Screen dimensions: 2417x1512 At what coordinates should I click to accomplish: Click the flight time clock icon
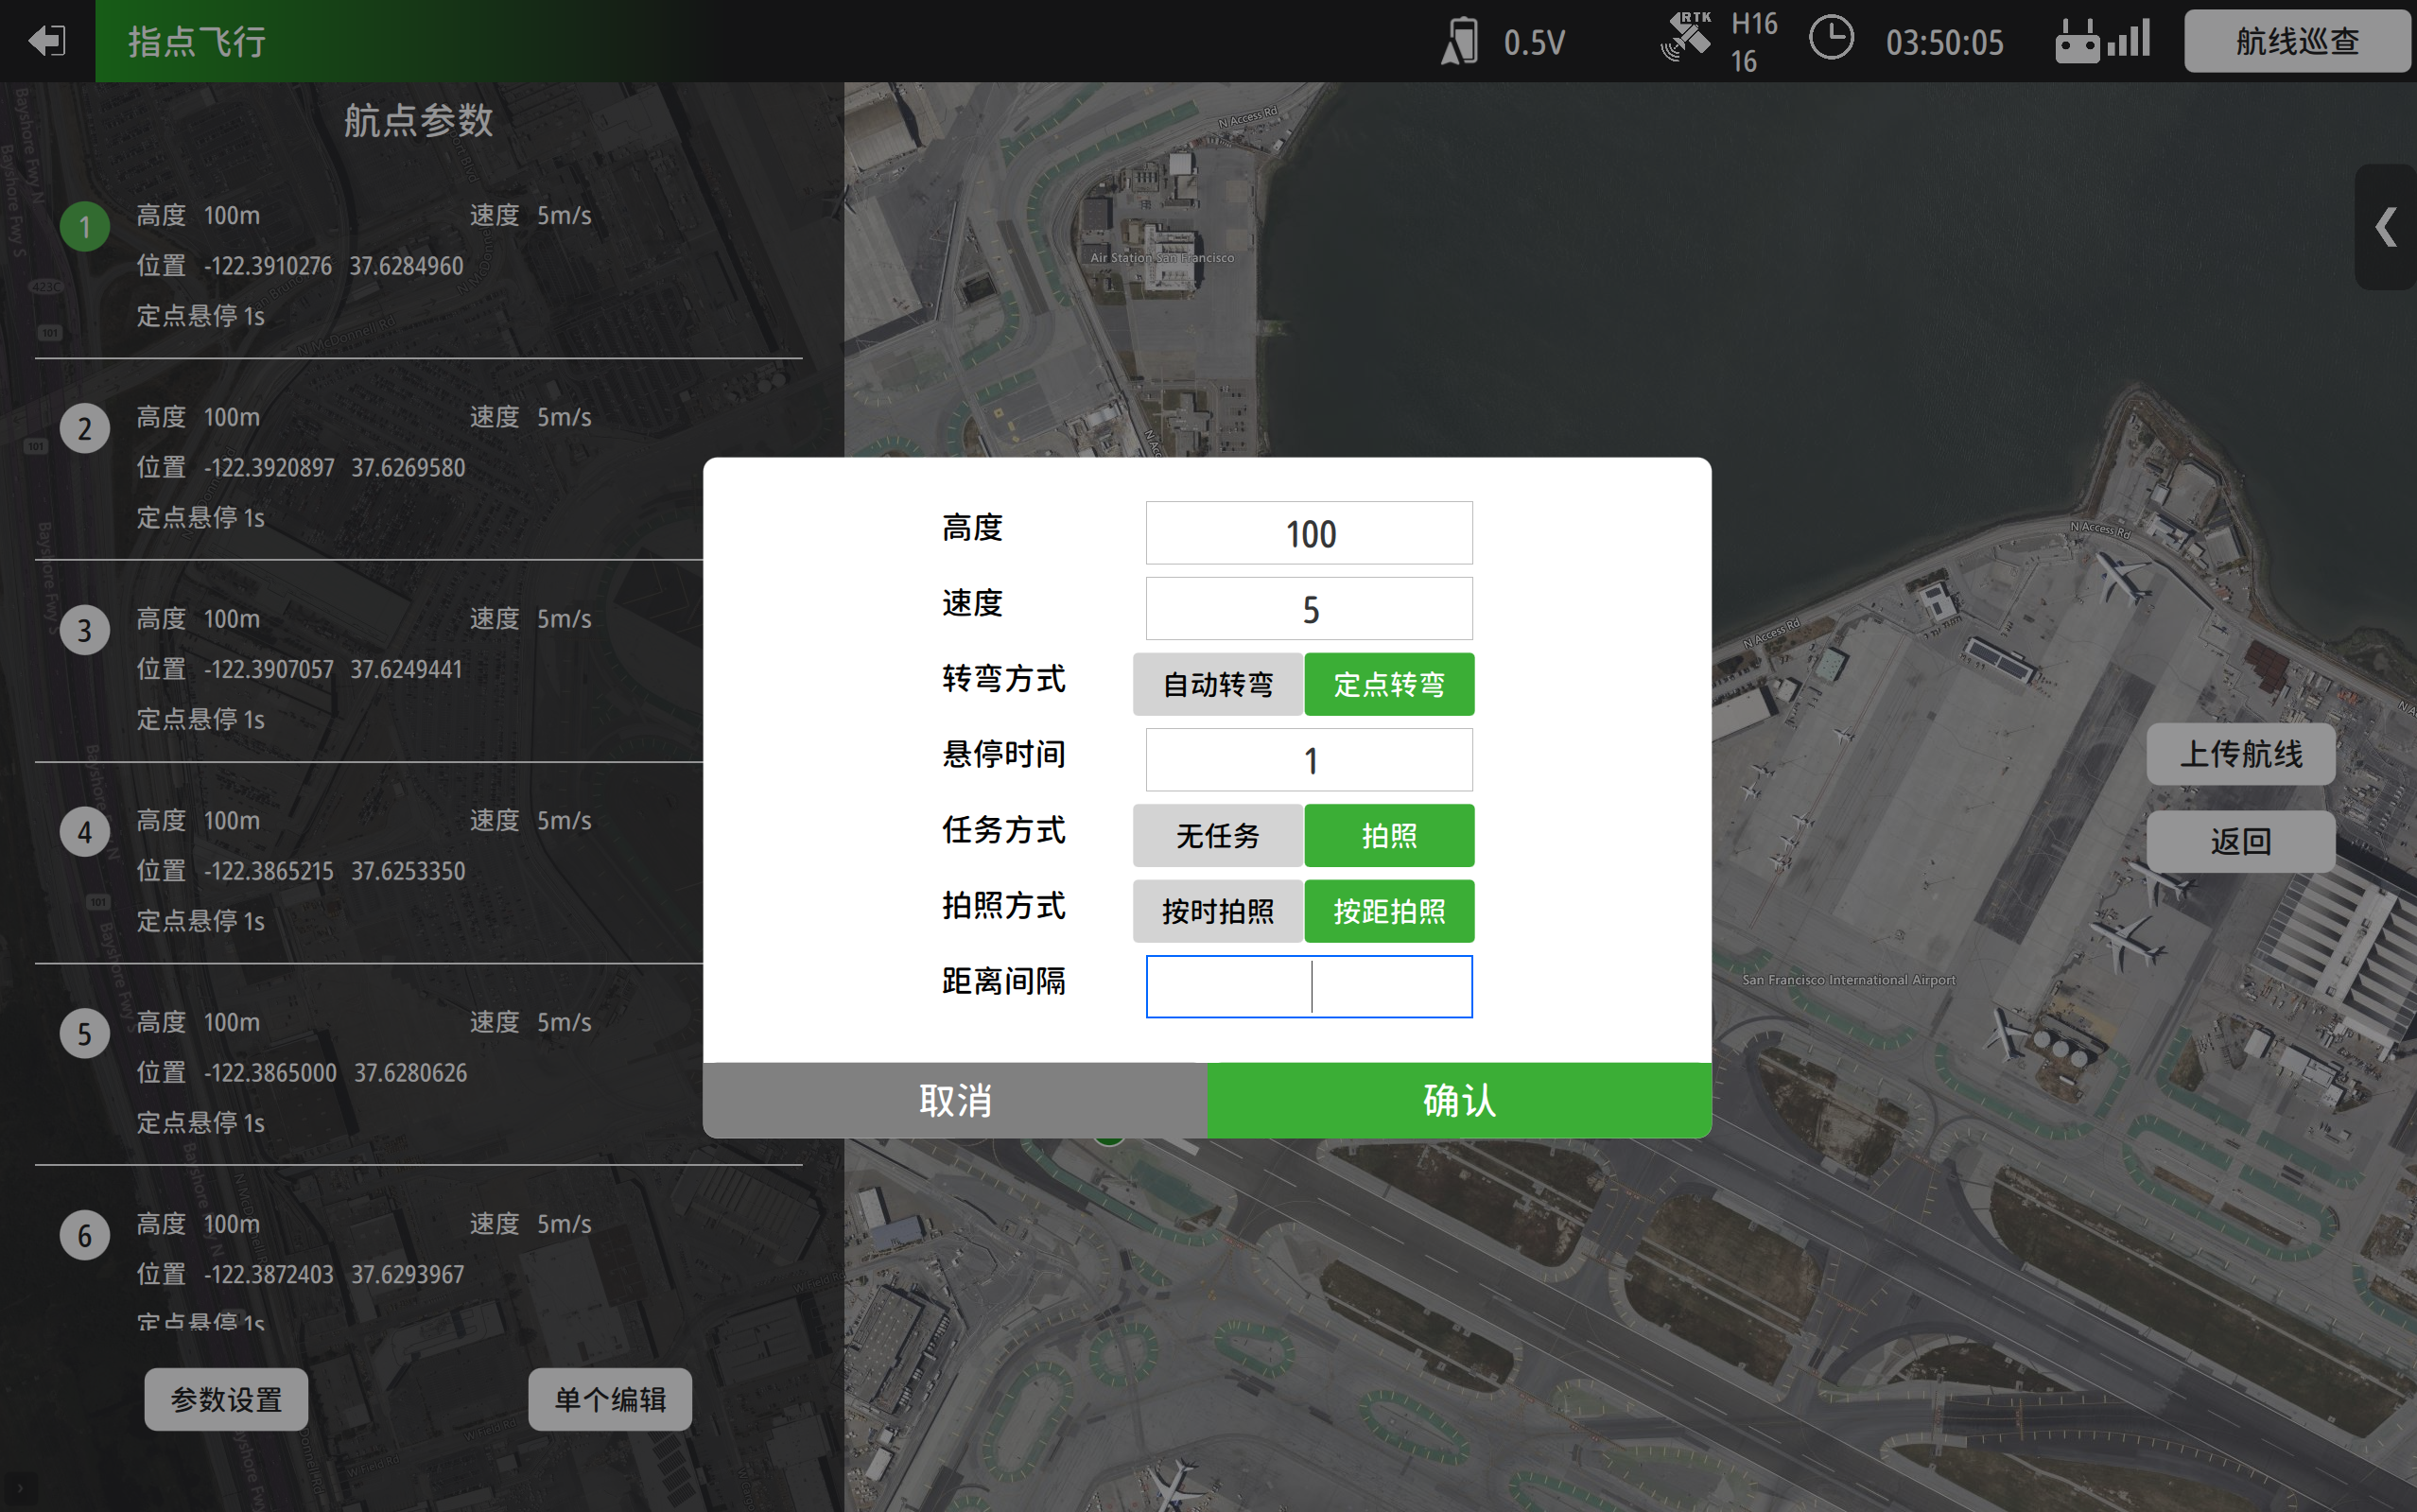click(x=1831, y=39)
